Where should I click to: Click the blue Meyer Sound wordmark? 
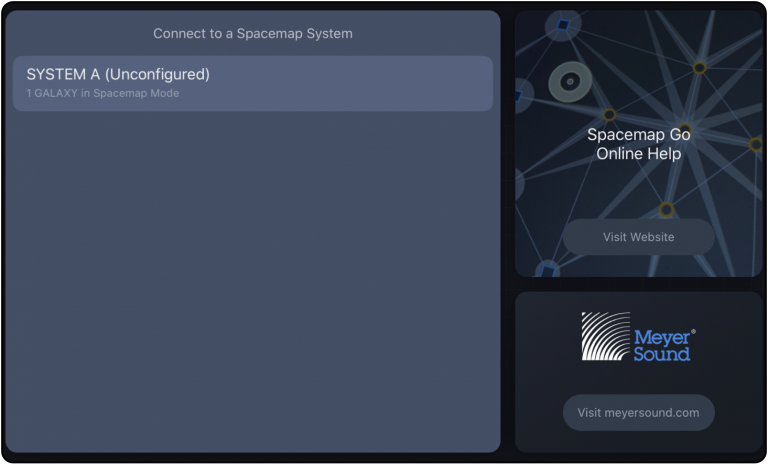[662, 345]
